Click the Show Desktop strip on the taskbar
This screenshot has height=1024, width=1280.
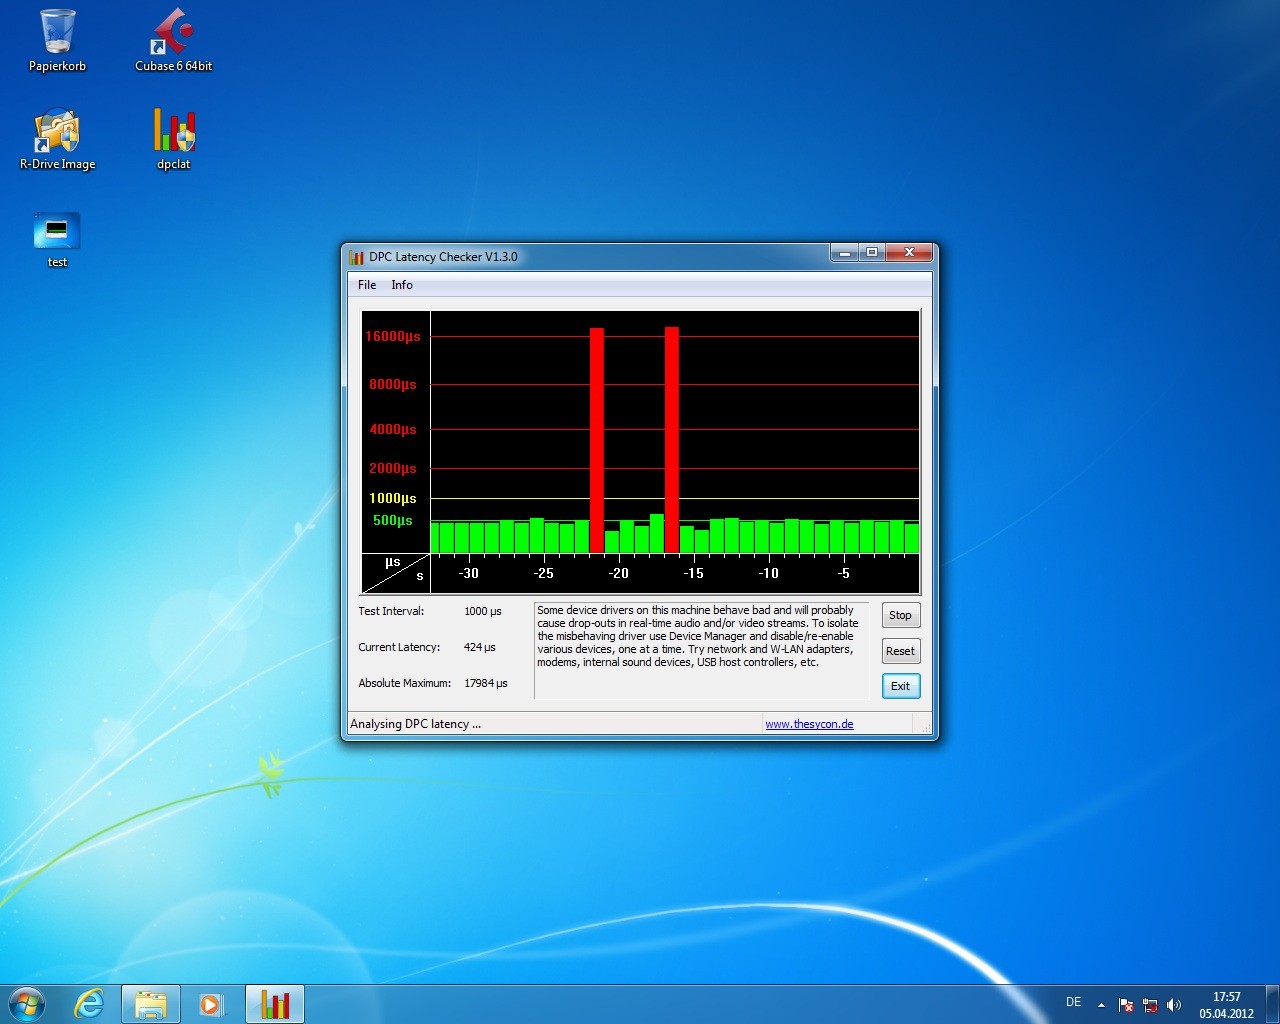coord(1272,1004)
